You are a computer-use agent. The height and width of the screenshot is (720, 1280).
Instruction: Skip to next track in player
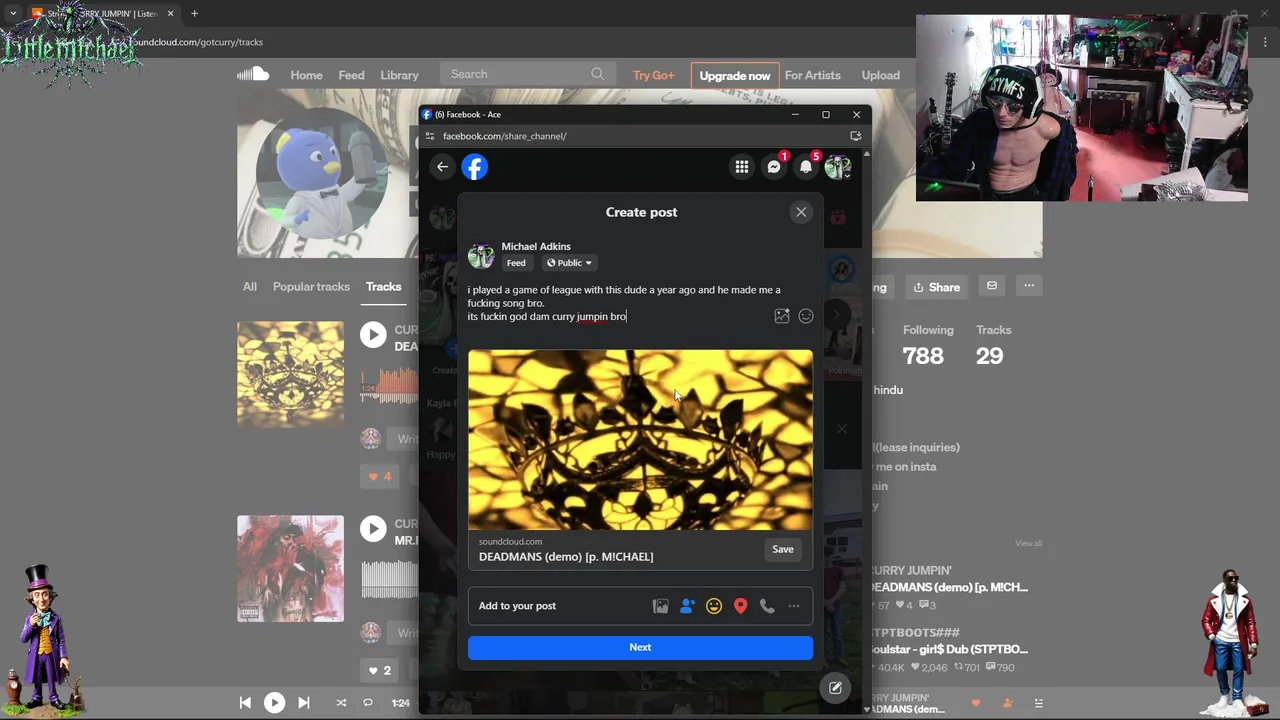tap(304, 703)
